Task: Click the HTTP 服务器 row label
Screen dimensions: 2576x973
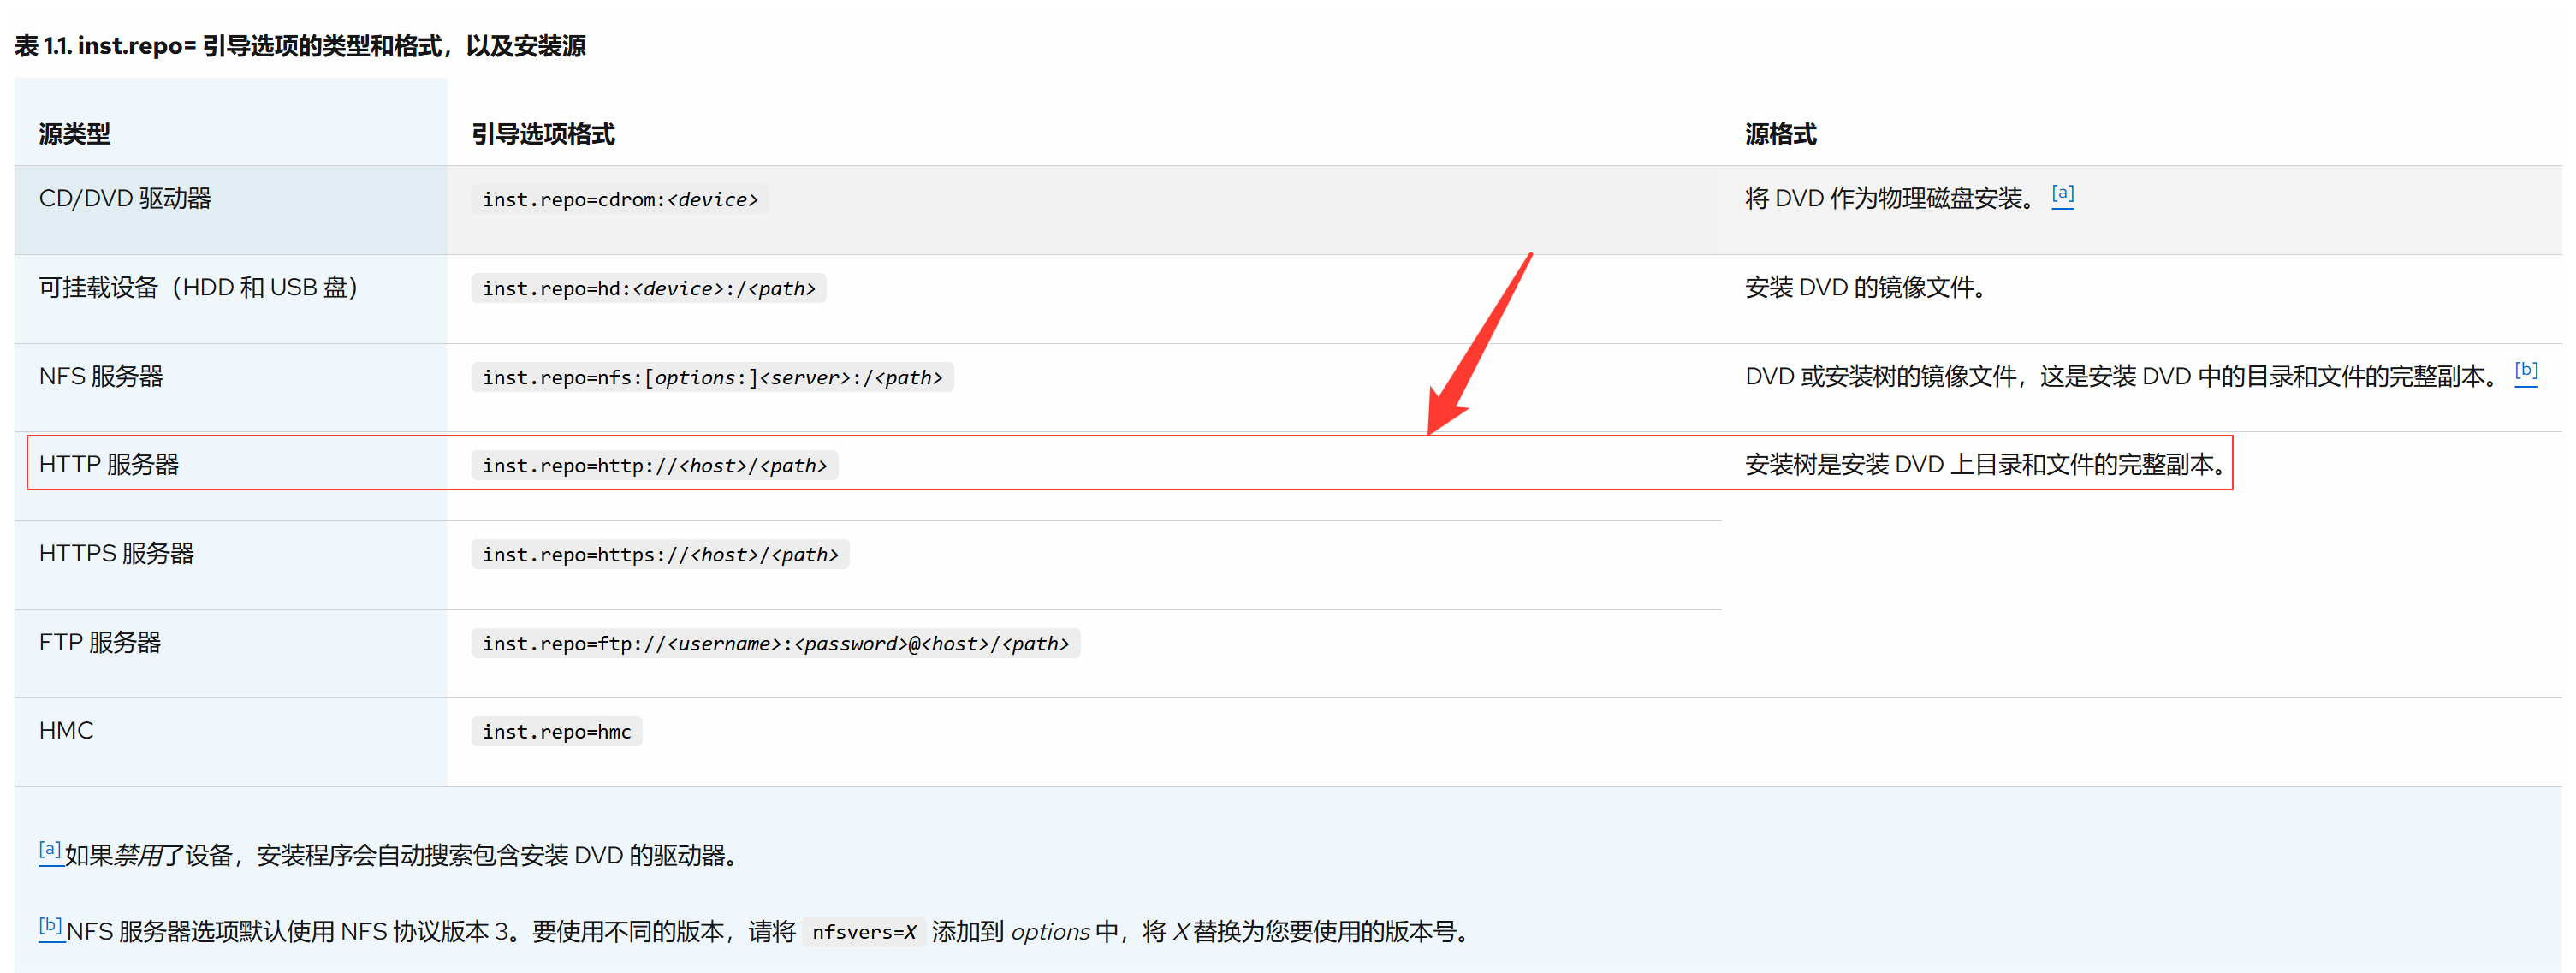Action: click(x=109, y=465)
